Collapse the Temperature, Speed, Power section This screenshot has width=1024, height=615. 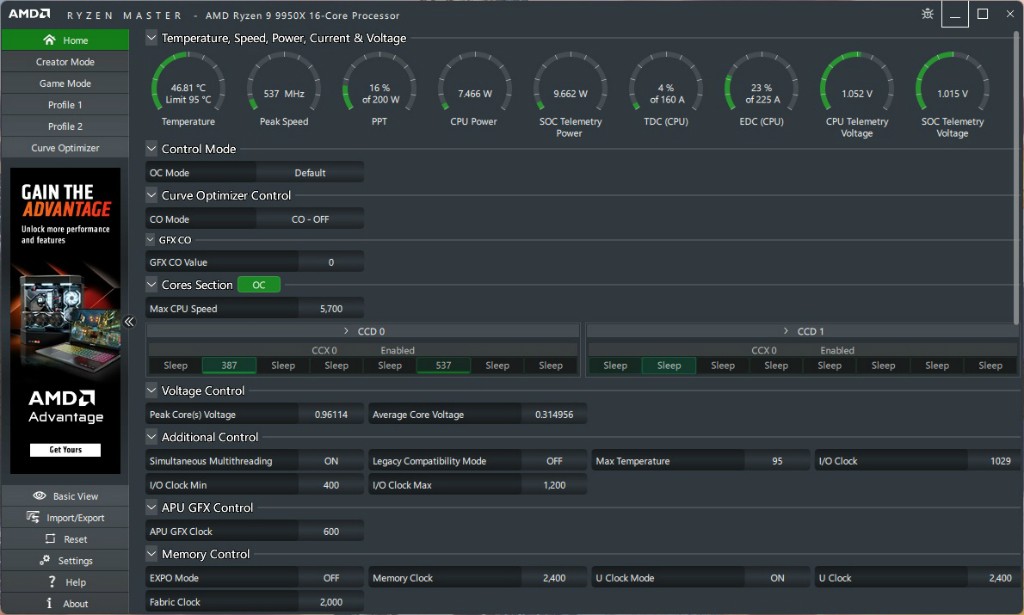152,38
